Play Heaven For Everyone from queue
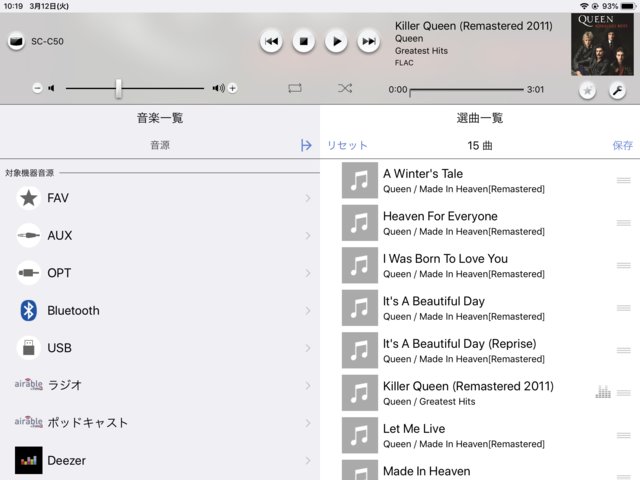Image resolution: width=640 pixels, height=480 pixels. coord(480,223)
